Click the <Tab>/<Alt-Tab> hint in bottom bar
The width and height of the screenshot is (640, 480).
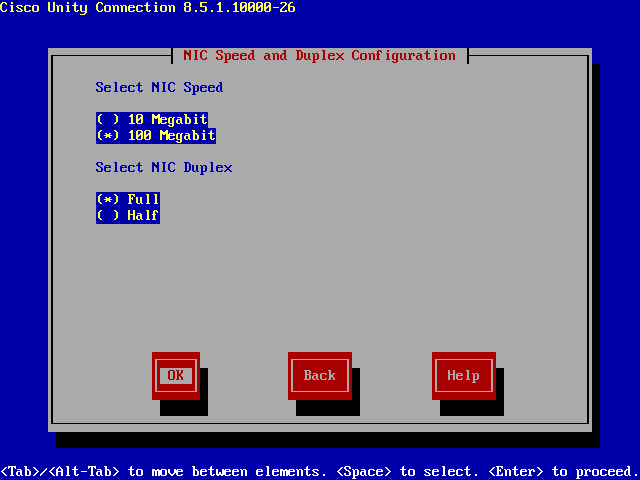60,471
